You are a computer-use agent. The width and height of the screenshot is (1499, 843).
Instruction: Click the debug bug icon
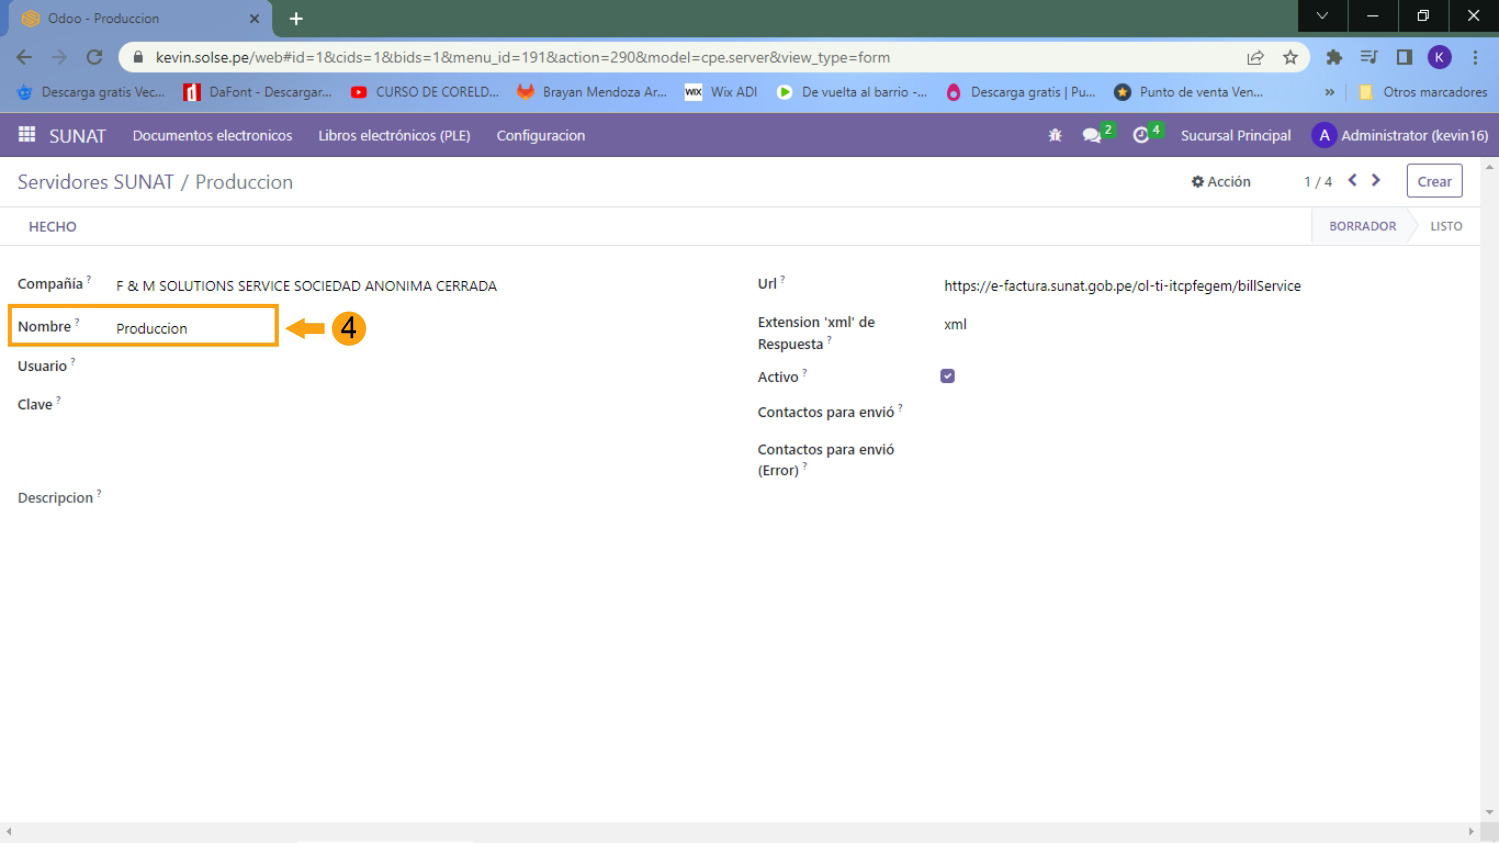1054,135
